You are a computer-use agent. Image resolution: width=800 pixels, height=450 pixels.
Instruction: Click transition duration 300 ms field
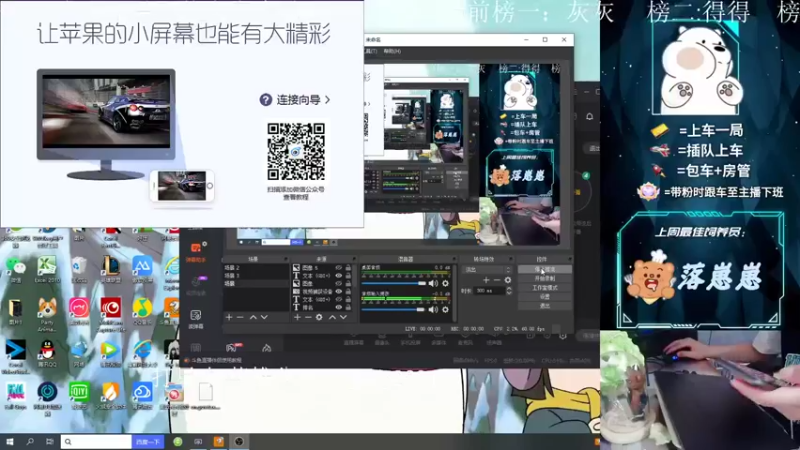(489, 290)
